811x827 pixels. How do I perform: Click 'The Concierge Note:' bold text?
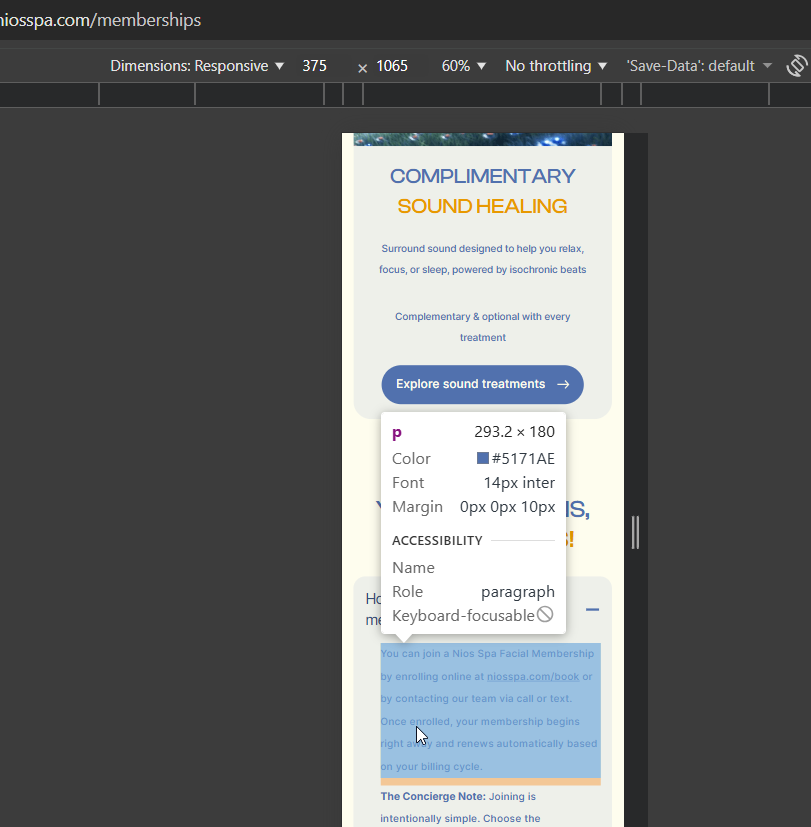click(433, 796)
